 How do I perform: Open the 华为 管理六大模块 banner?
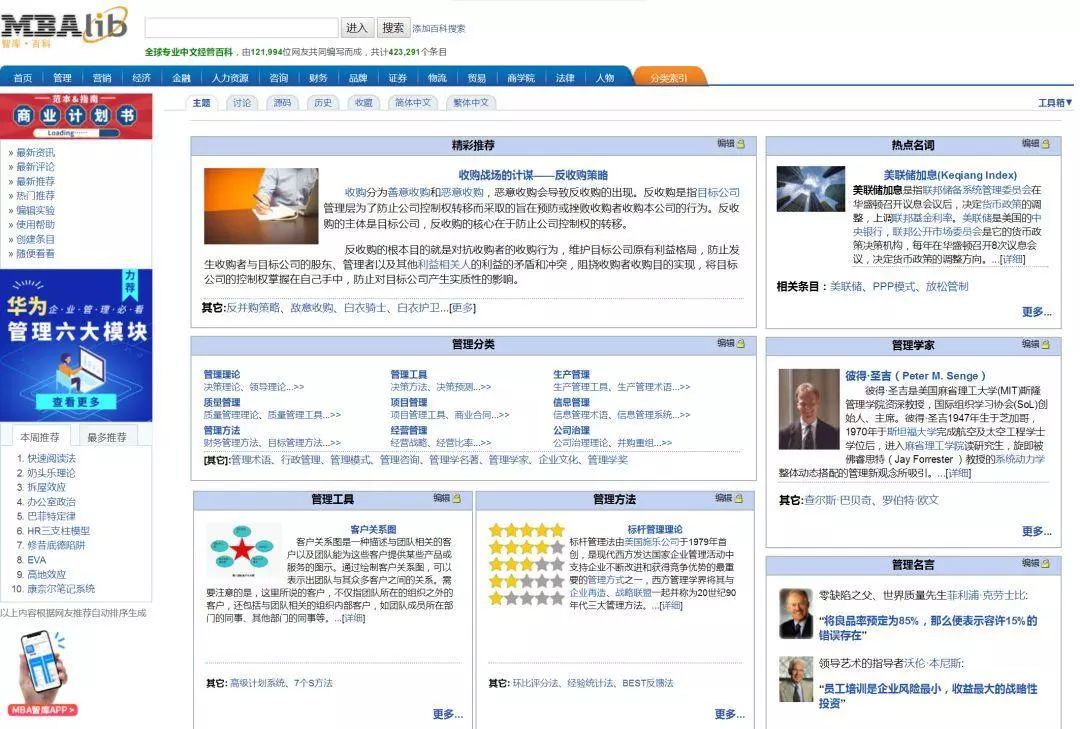tap(76, 345)
